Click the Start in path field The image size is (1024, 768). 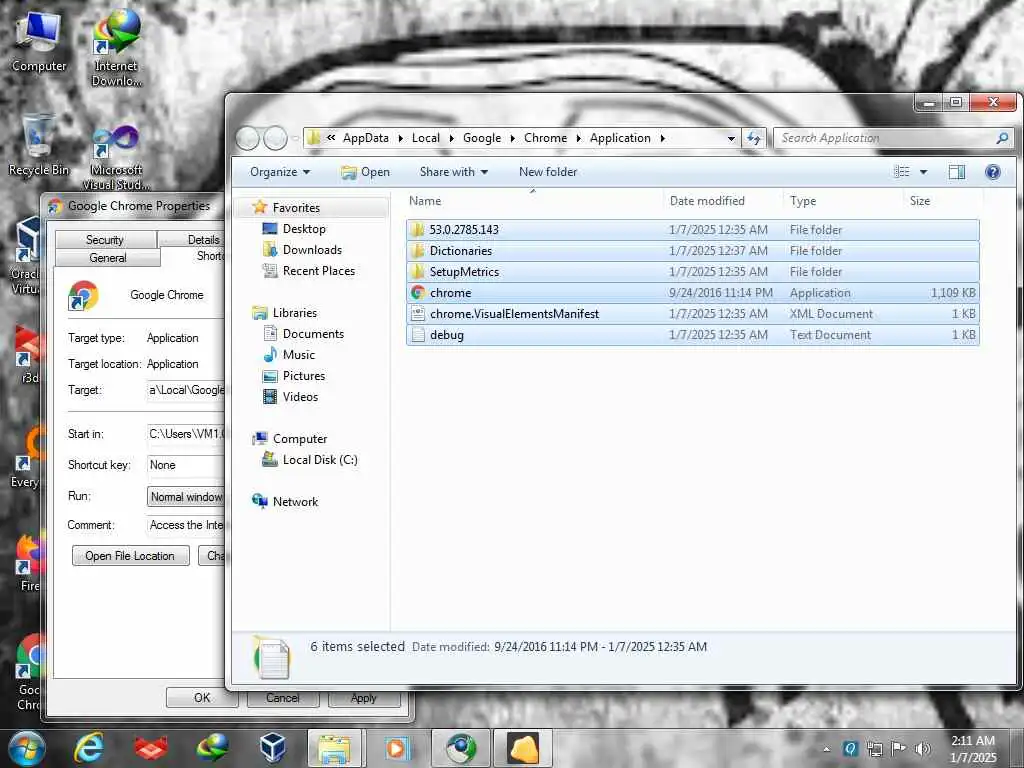pyautogui.click(x=186, y=434)
